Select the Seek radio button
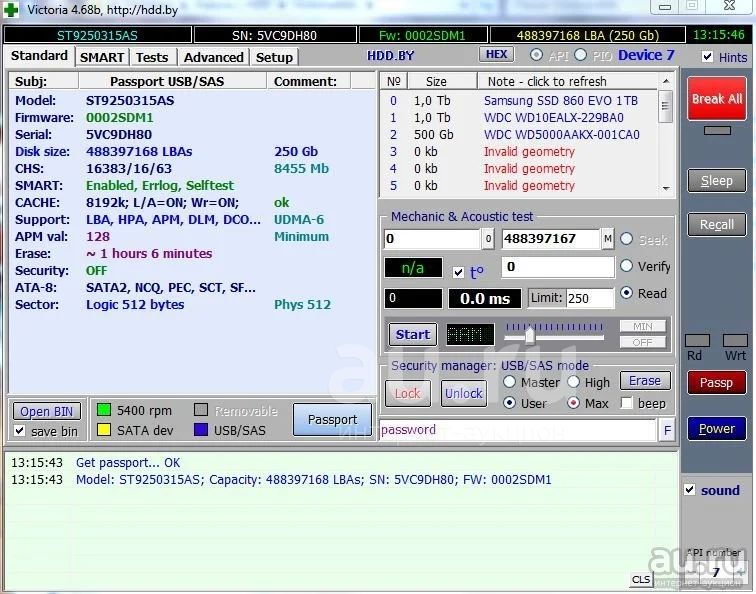 (626, 239)
